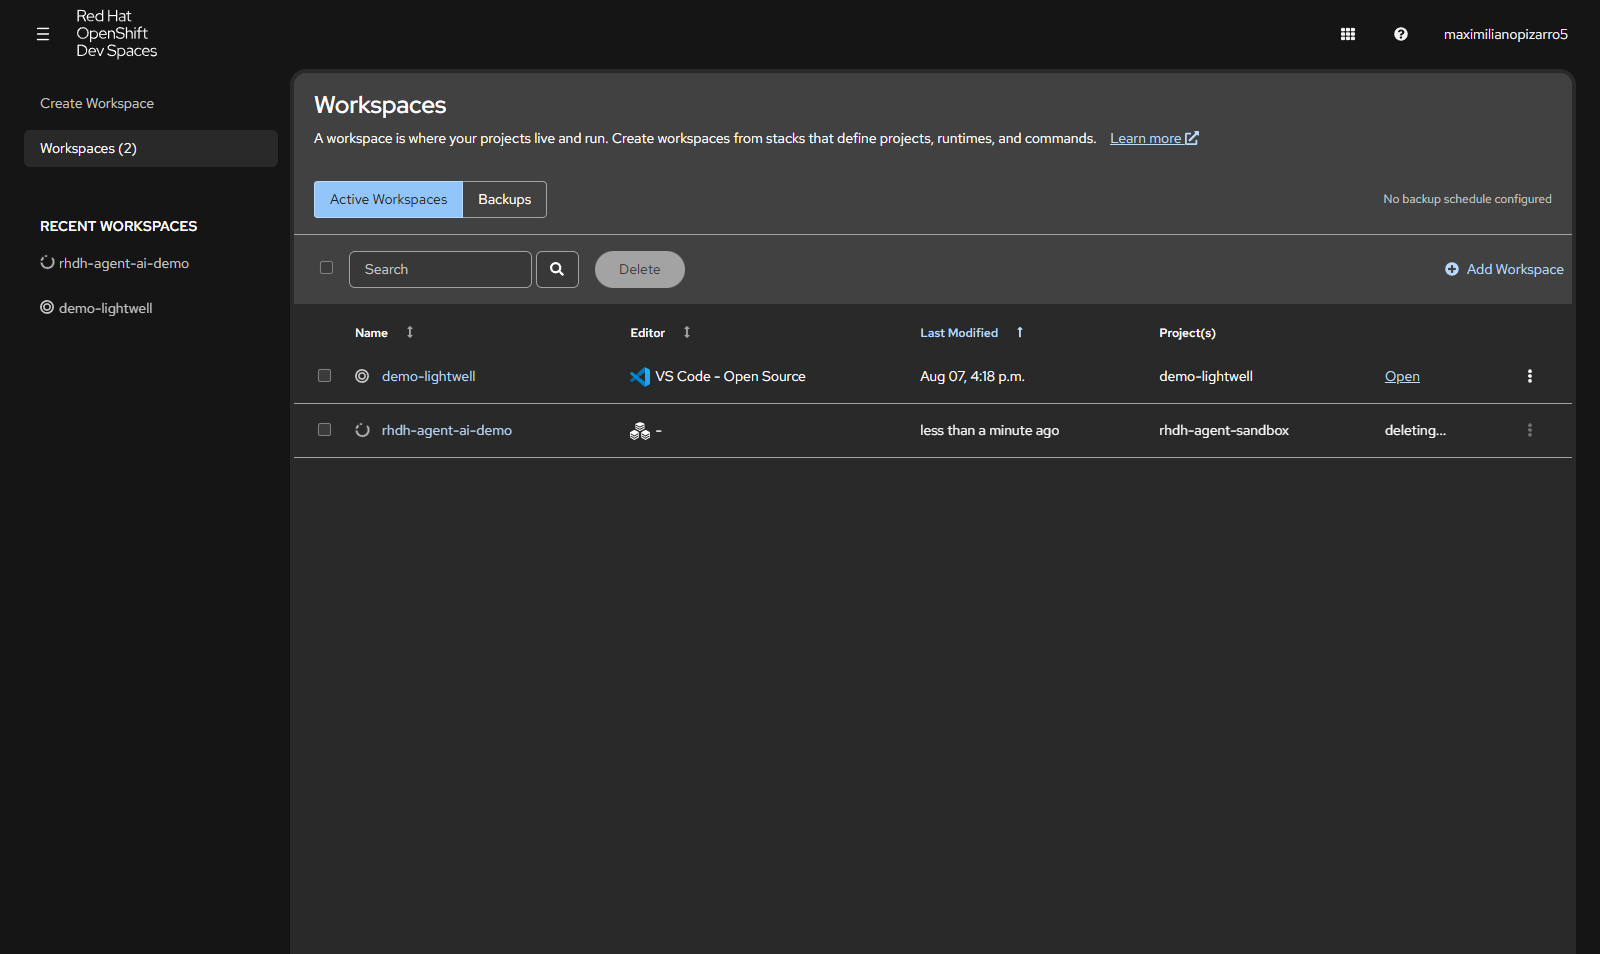1620x954 pixels.
Task: Open the demo-lightwell workspace name link
Action: (x=428, y=376)
